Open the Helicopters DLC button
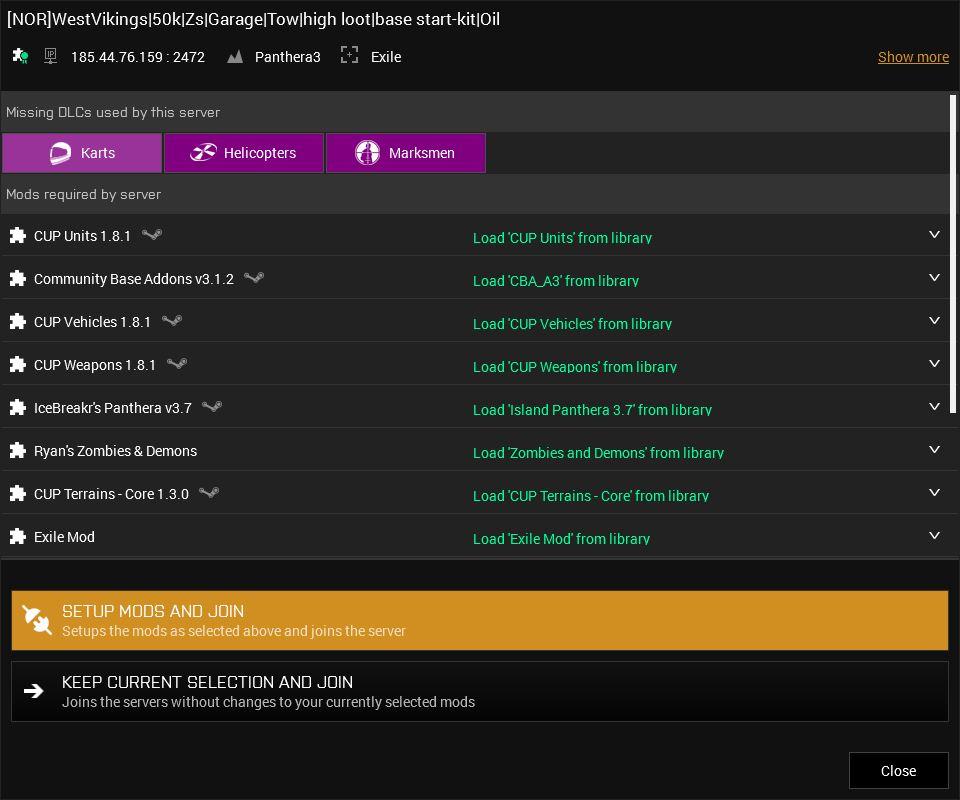960x800 pixels. 244,153
